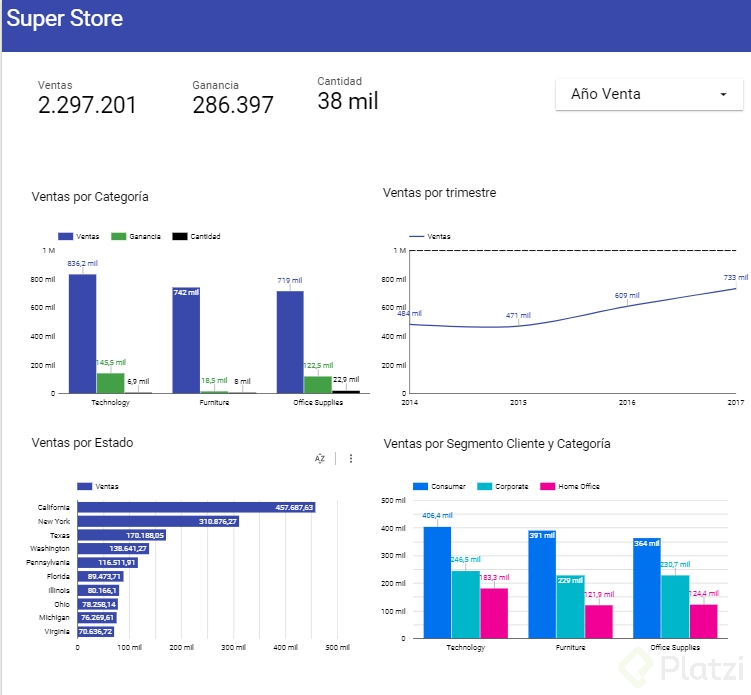The image size is (751, 695).
Task: Select the Washington bar 138.641,27
Action: click(114, 548)
